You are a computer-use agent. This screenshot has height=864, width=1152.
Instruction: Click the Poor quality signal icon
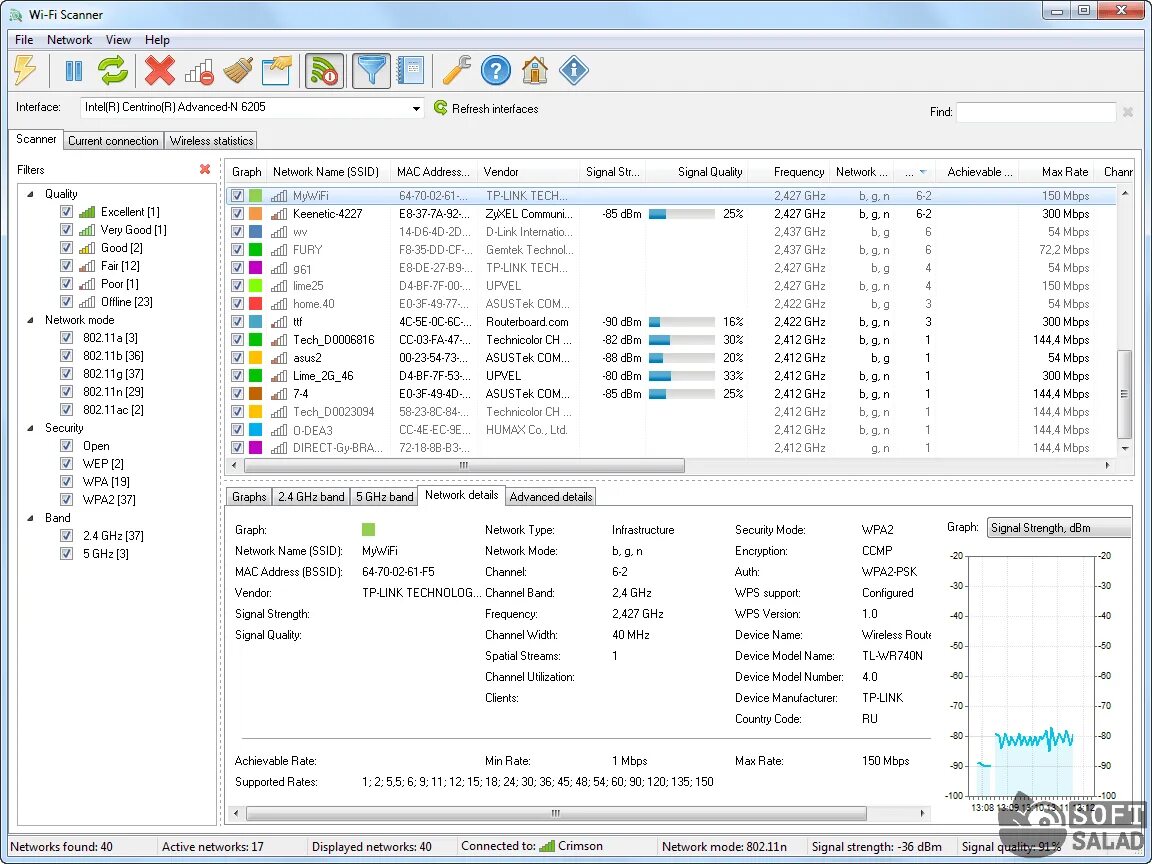[87, 284]
